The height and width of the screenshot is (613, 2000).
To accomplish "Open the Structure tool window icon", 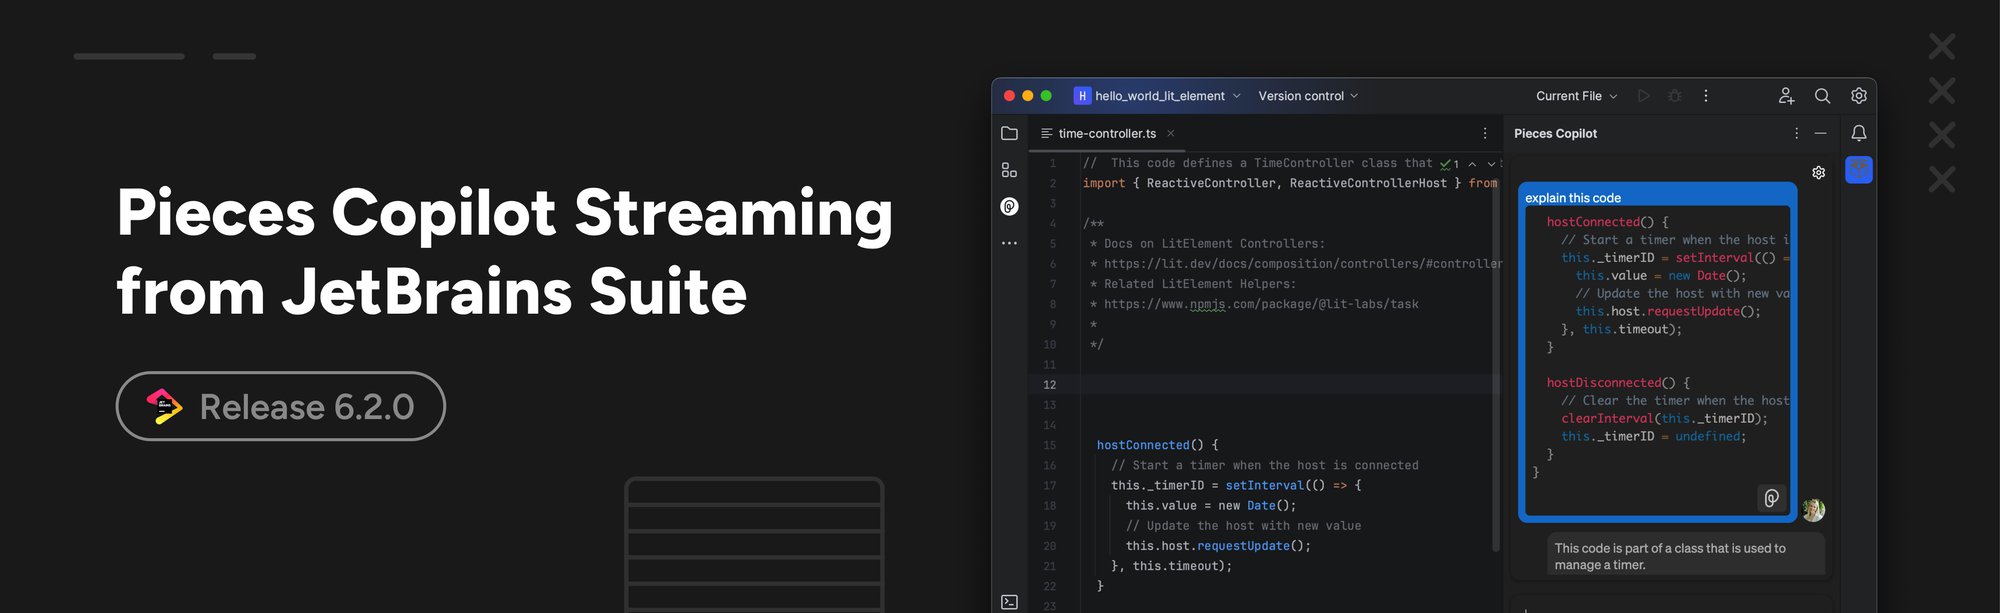I will pyautogui.click(x=1009, y=170).
